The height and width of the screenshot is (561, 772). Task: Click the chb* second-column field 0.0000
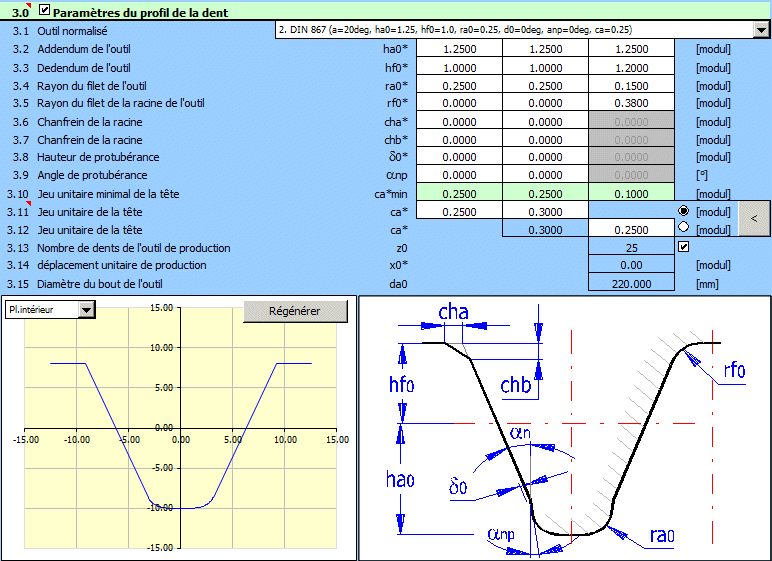coord(545,140)
